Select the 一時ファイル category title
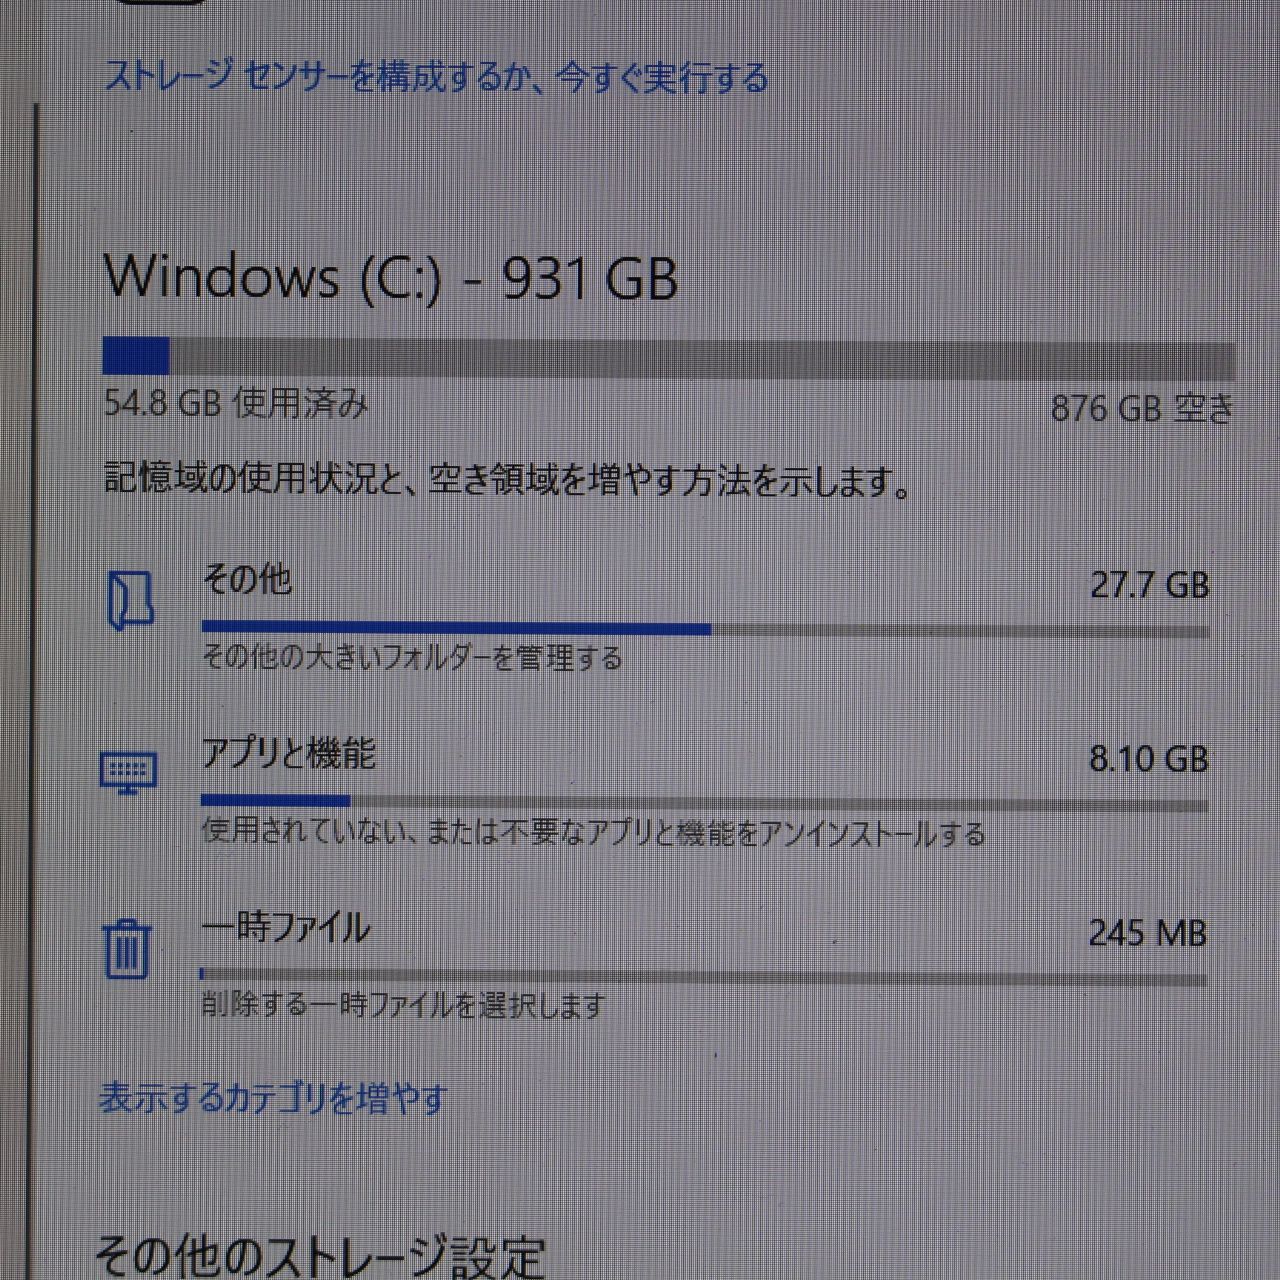Viewport: 1280px width, 1280px height. [286, 928]
